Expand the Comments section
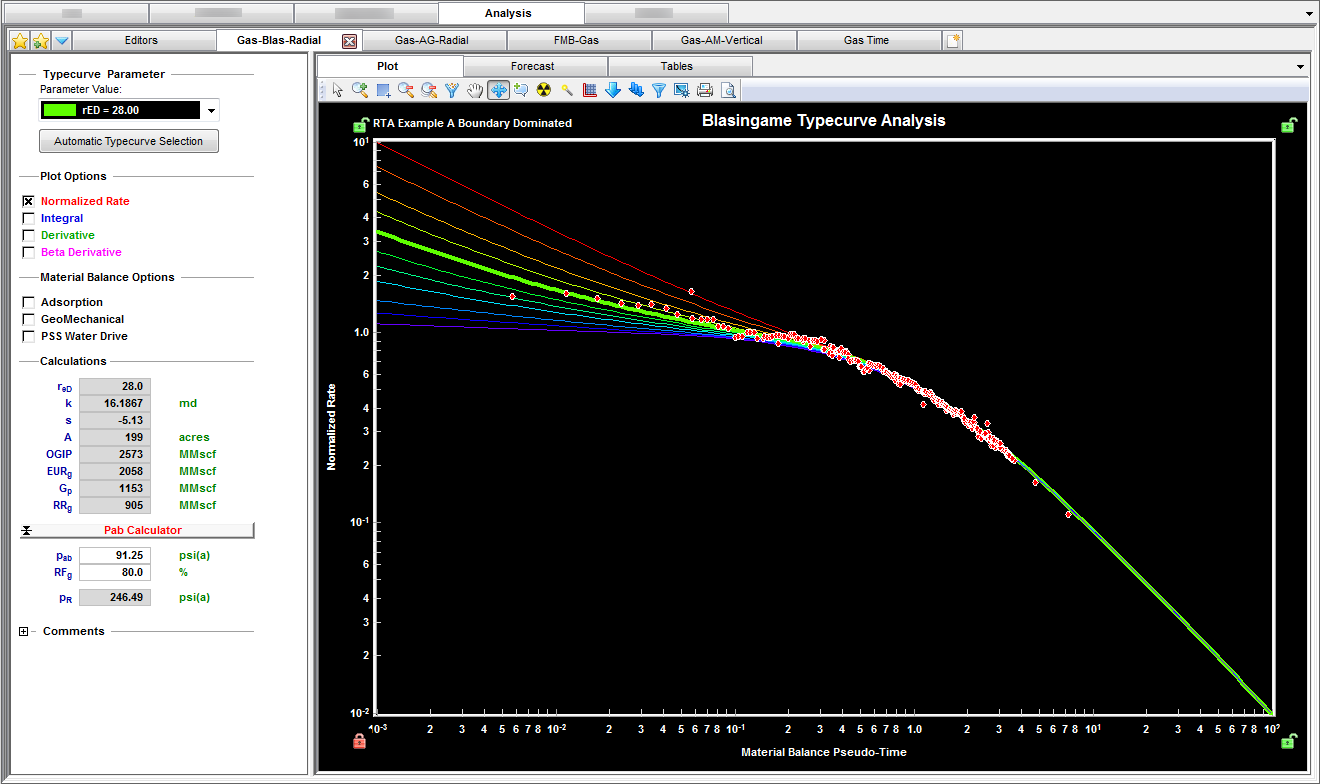Screen dimensions: 1320x784 [25, 631]
